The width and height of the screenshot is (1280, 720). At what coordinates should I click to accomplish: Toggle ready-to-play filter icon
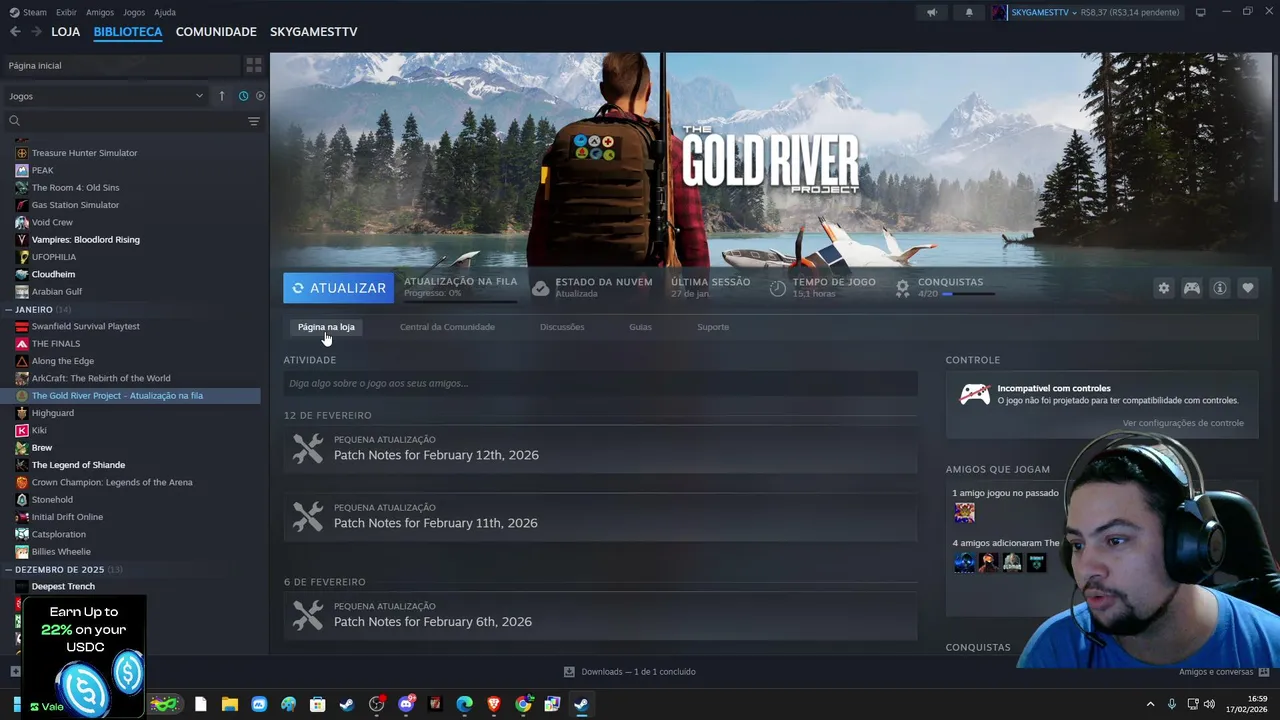(260, 96)
